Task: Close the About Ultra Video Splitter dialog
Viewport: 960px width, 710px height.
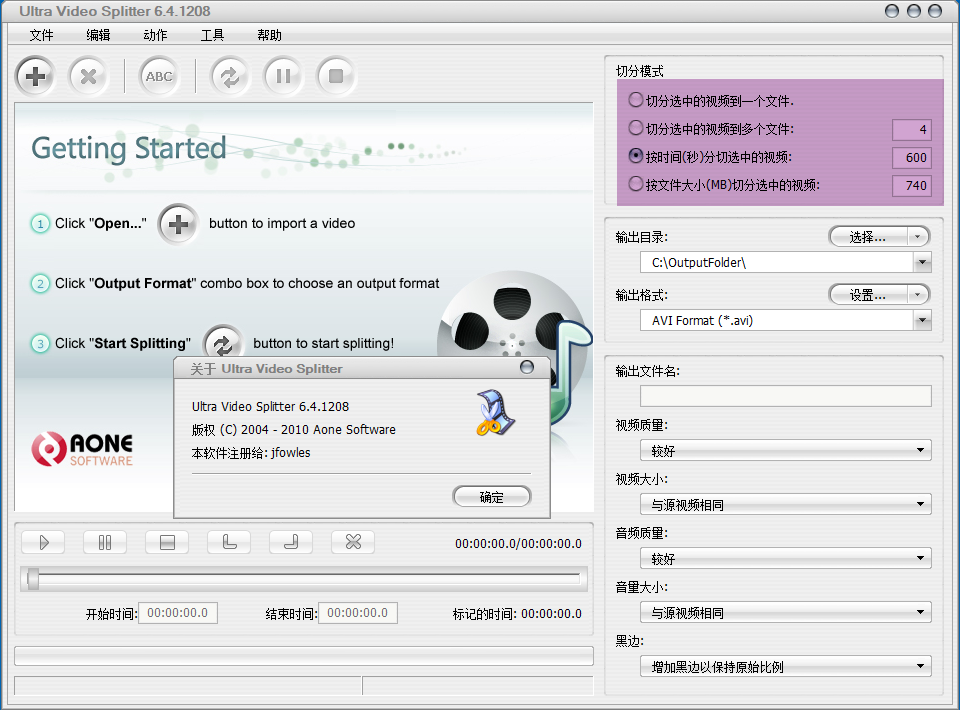Action: [x=527, y=367]
